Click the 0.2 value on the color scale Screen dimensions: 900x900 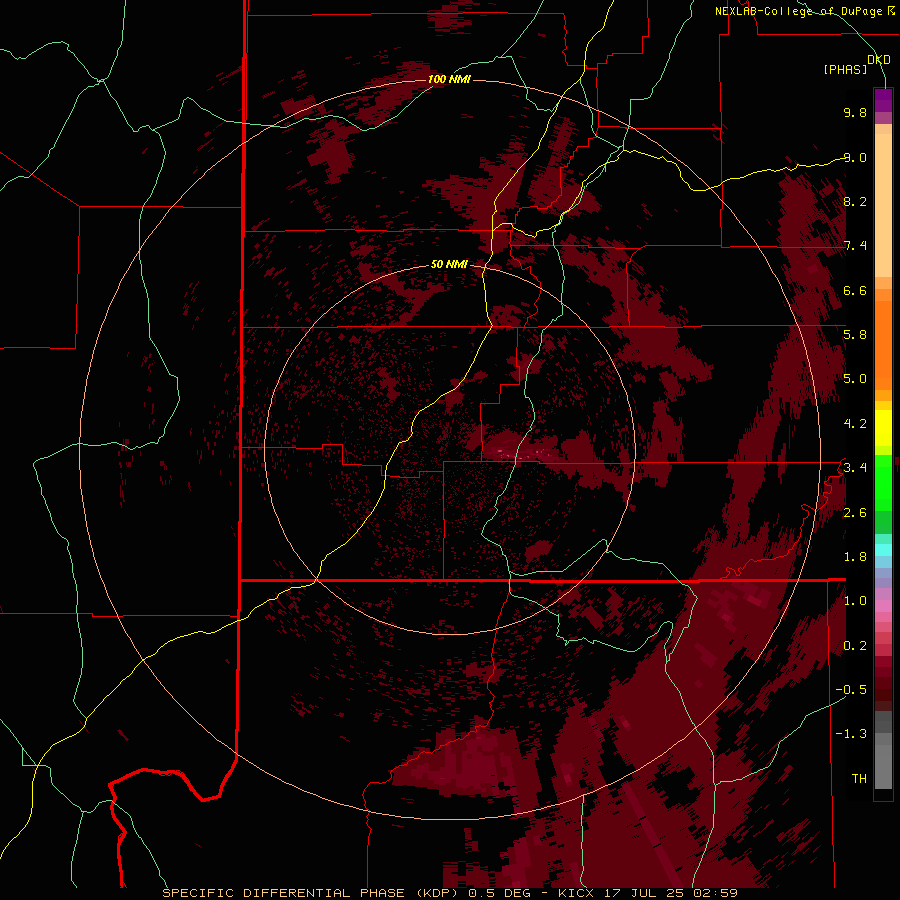click(x=855, y=646)
